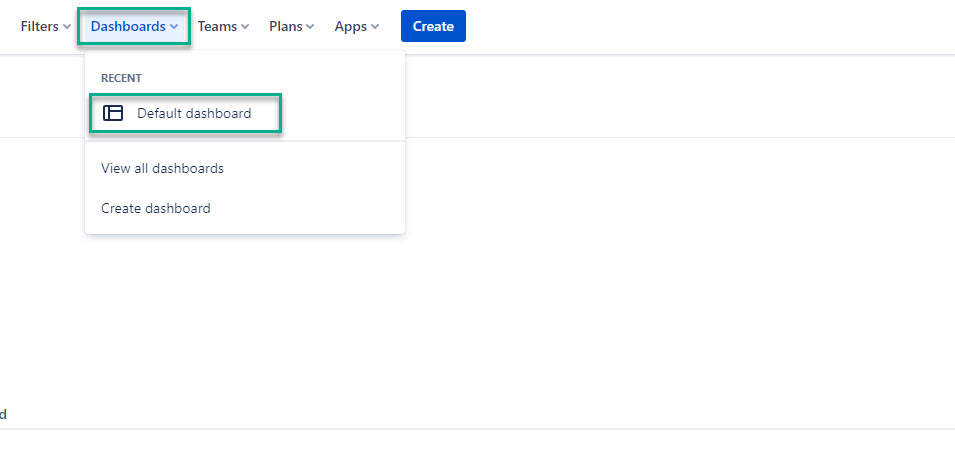The image size is (955, 471).
Task: Click the chevron arrow beside Plans
Action: click(310, 27)
